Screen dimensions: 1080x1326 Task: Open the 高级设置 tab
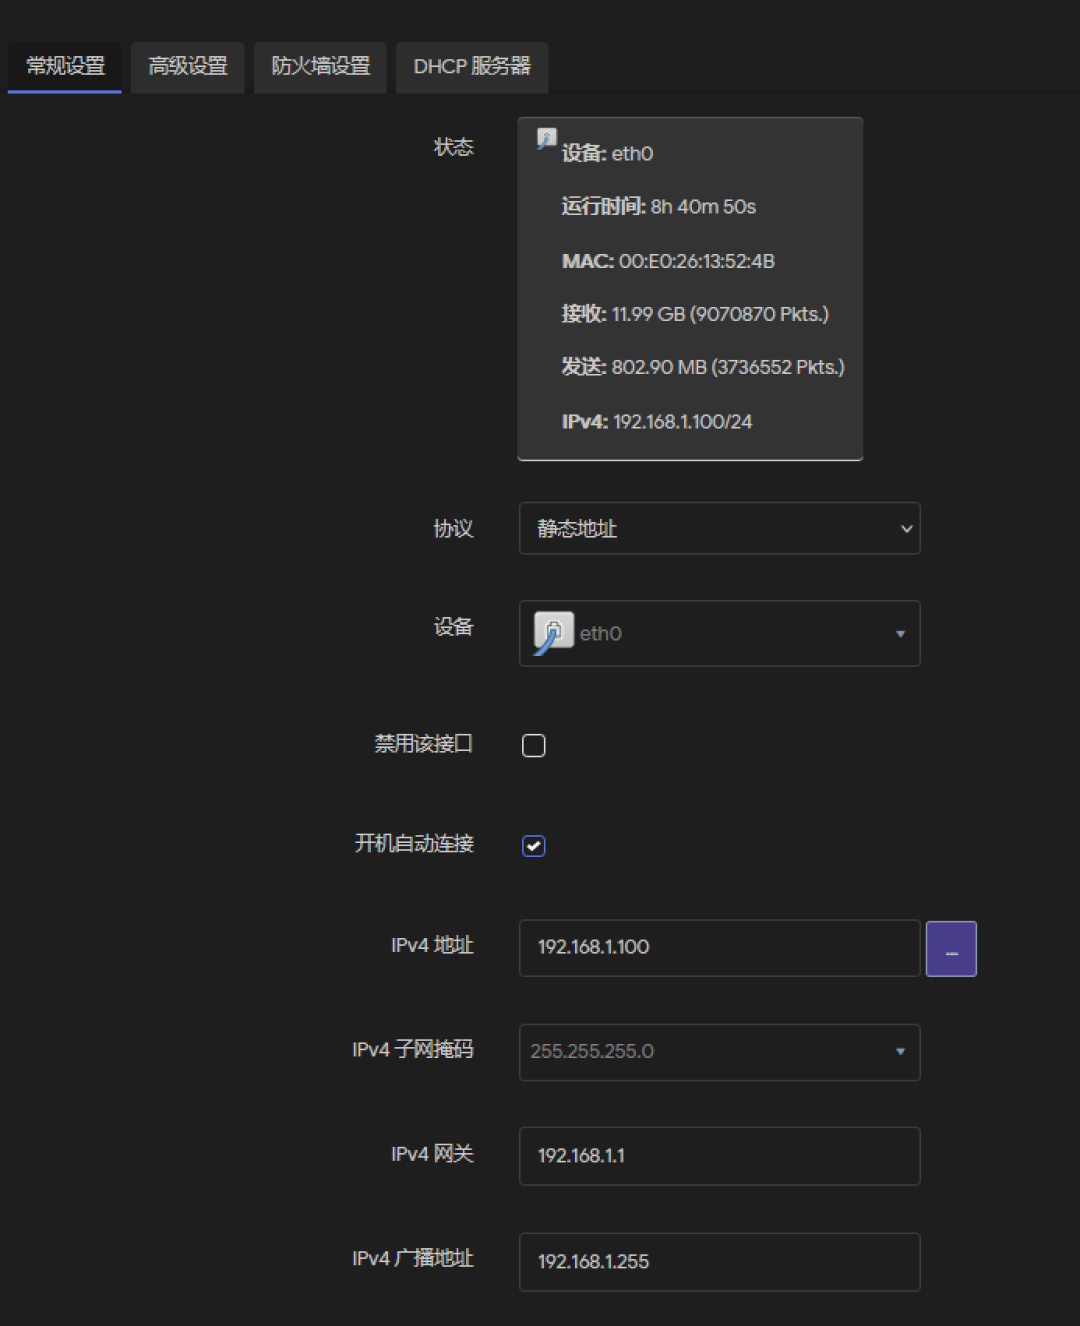click(188, 67)
